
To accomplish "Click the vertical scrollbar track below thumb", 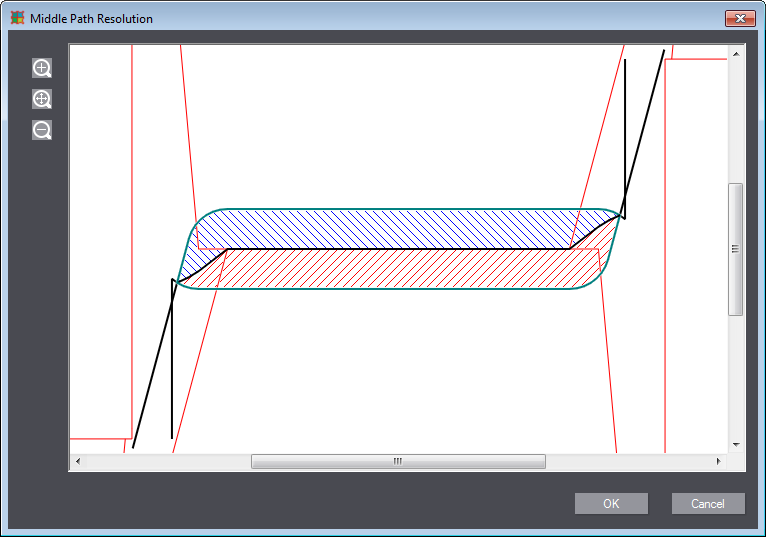I will (736, 380).
